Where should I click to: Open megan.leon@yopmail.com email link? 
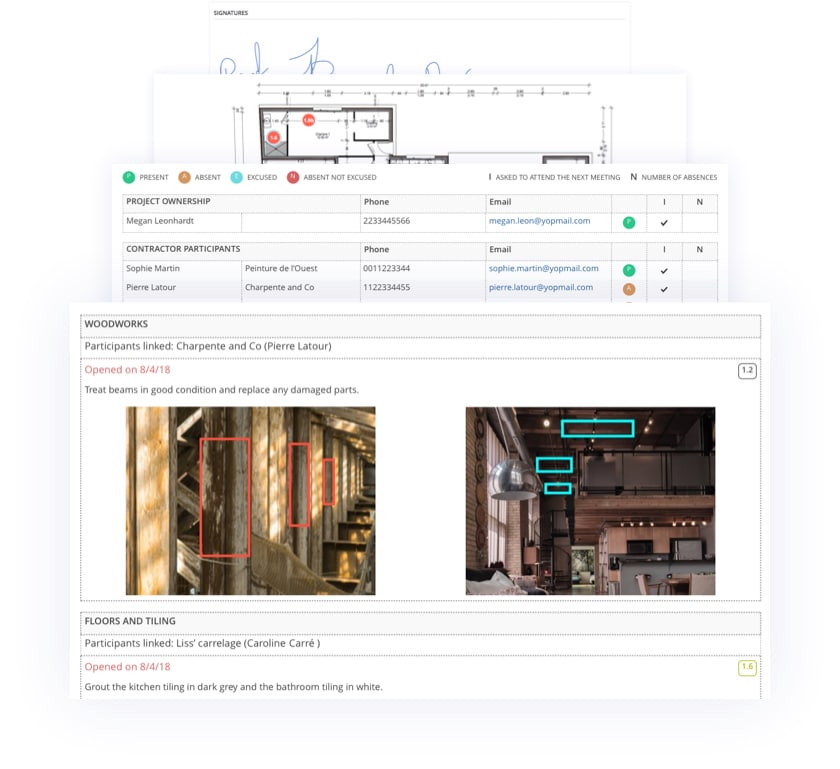point(539,221)
